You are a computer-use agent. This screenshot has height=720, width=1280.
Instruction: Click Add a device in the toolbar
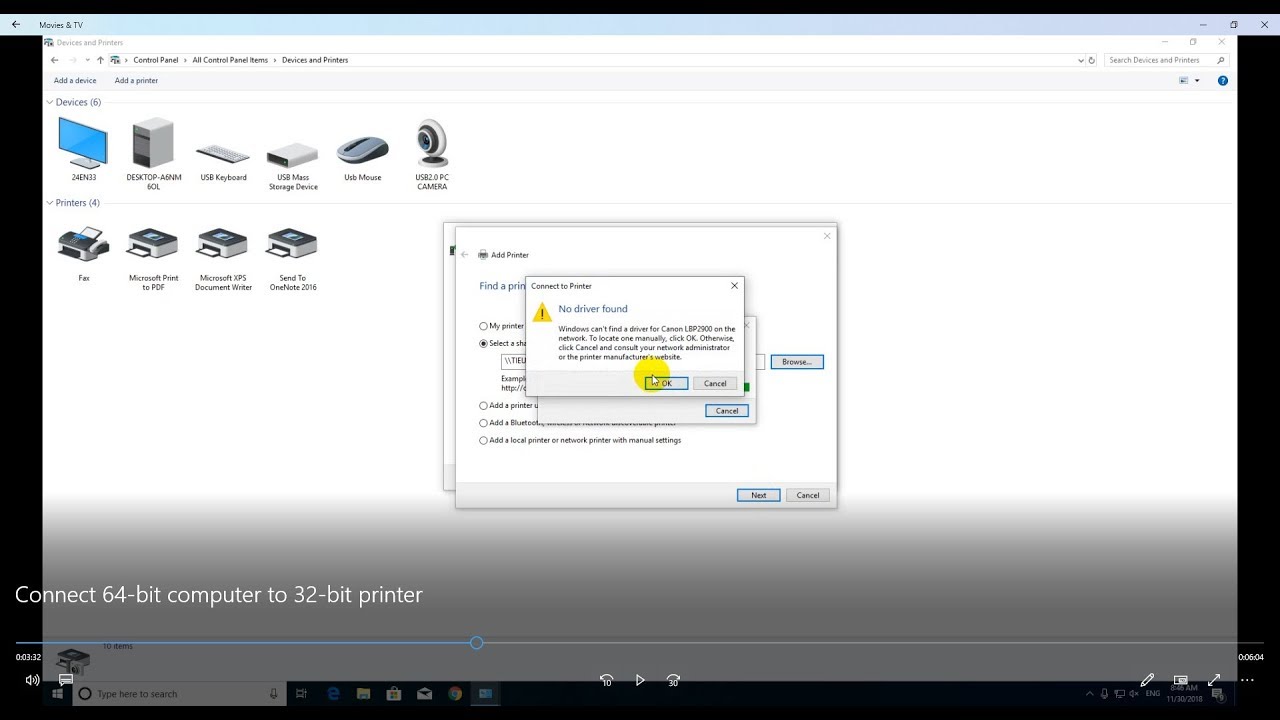click(x=75, y=80)
